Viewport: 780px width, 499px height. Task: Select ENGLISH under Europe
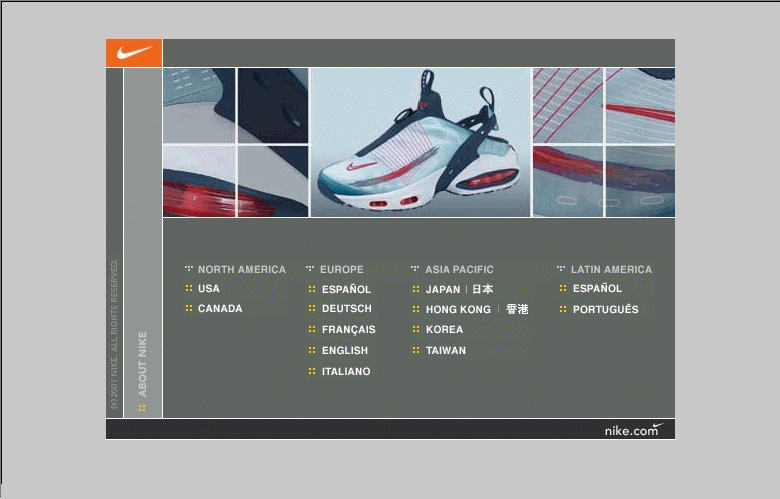(x=345, y=350)
